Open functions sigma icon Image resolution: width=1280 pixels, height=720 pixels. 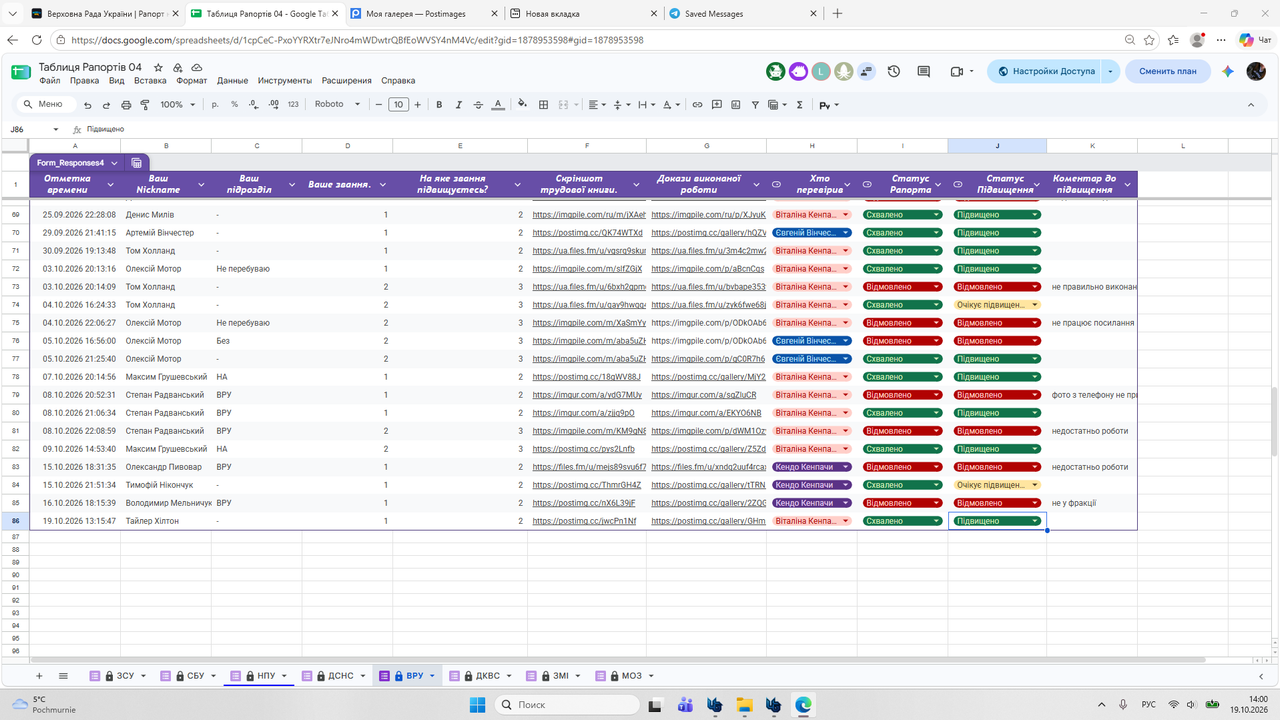(x=799, y=105)
